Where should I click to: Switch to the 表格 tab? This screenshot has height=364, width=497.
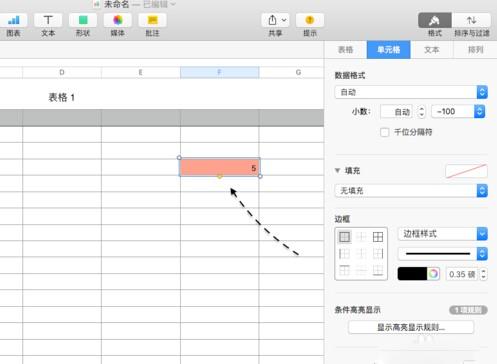click(345, 50)
